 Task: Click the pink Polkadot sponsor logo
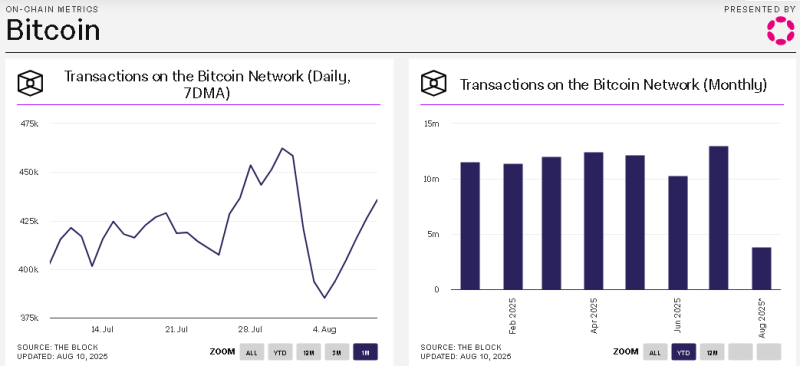(781, 30)
